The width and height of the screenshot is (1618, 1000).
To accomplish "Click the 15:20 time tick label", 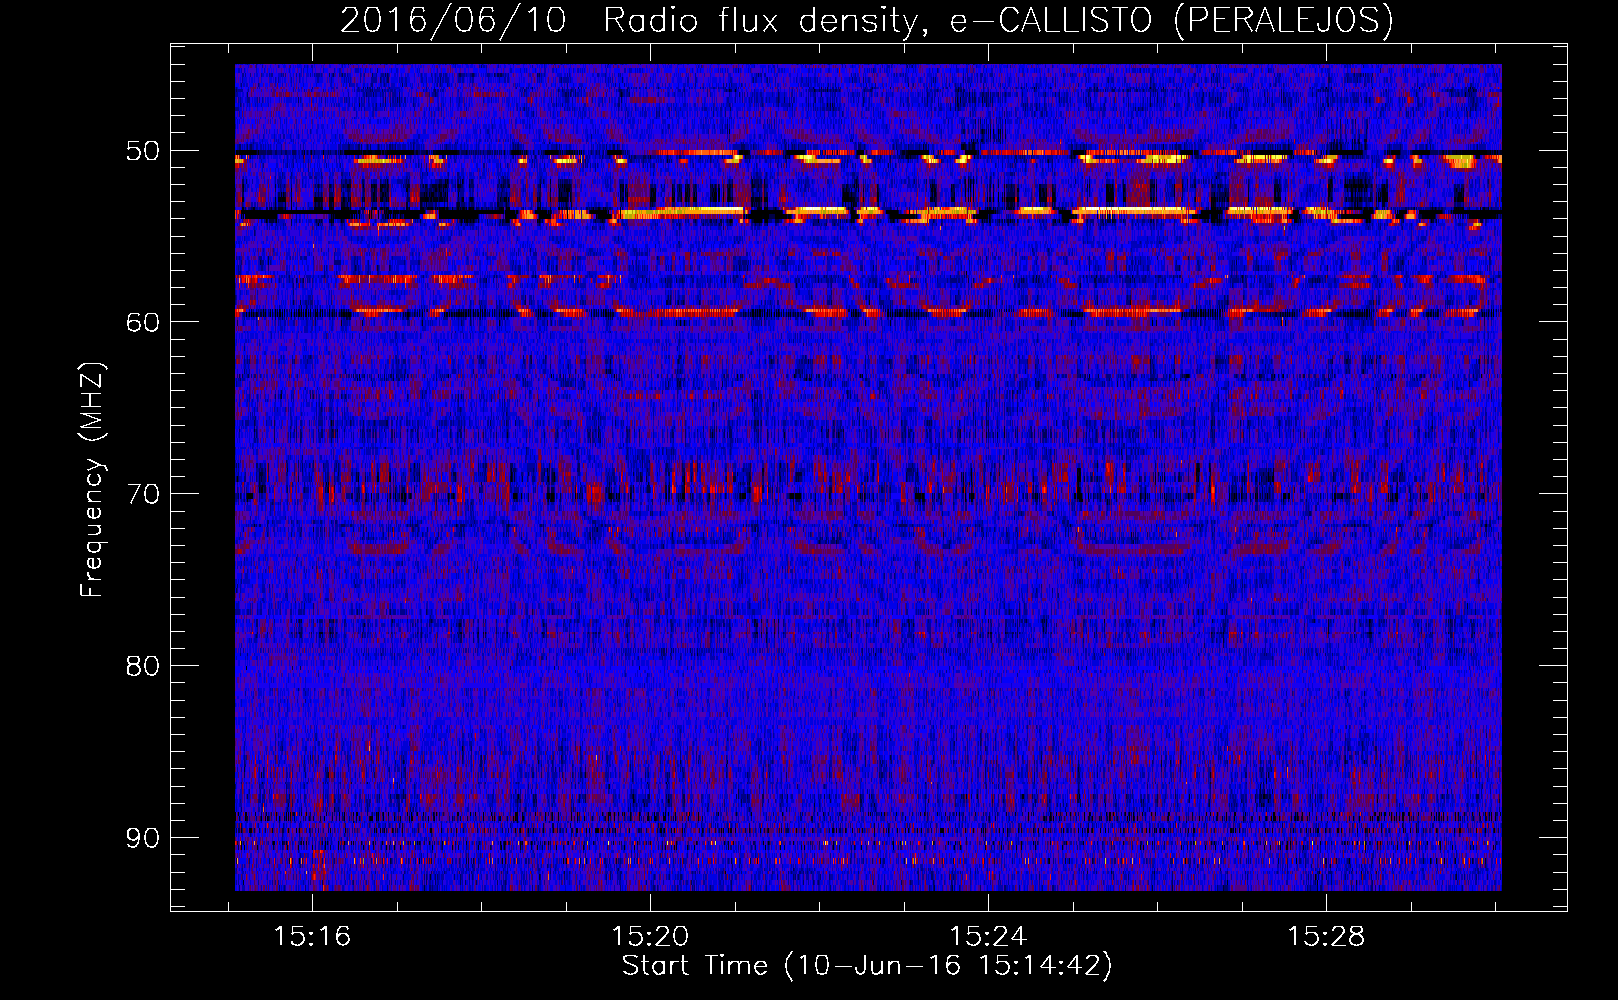I will coord(651,937).
